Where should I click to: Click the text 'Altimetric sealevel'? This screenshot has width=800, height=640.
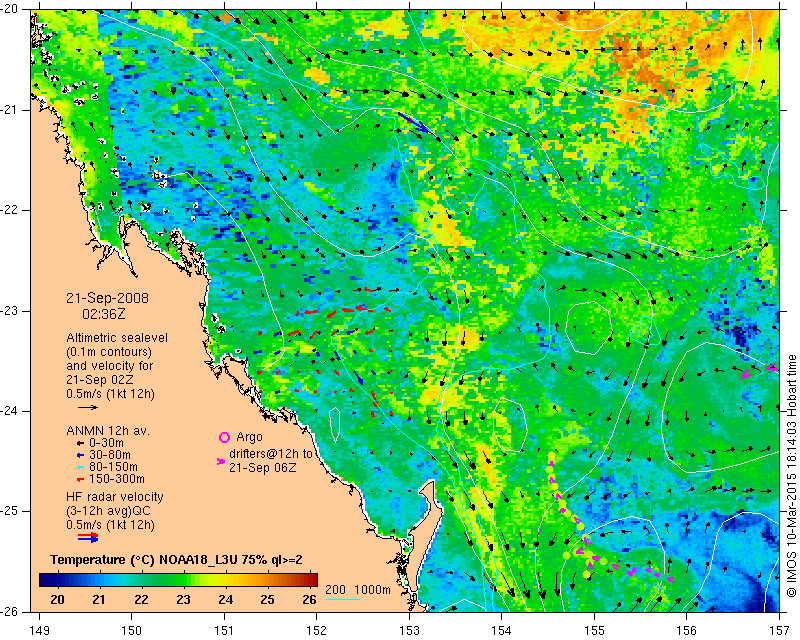tap(117, 338)
